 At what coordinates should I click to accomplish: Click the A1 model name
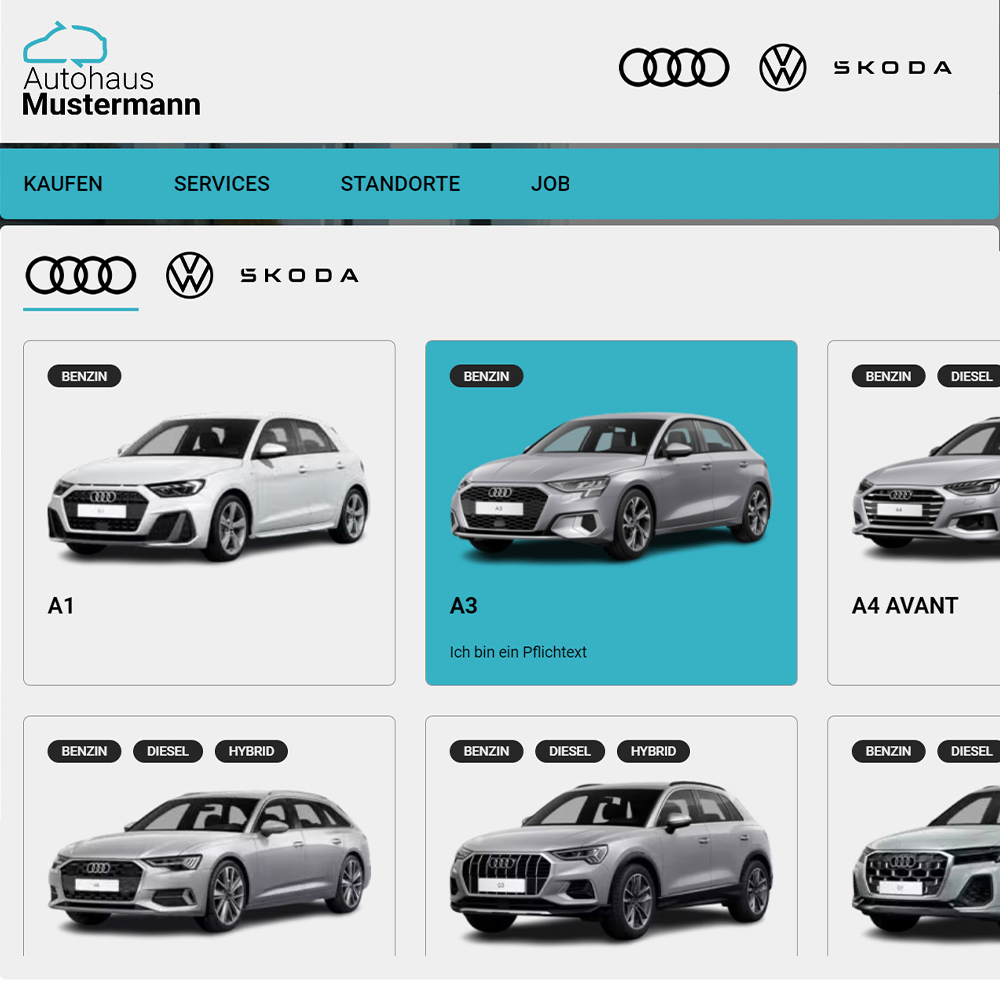61,606
